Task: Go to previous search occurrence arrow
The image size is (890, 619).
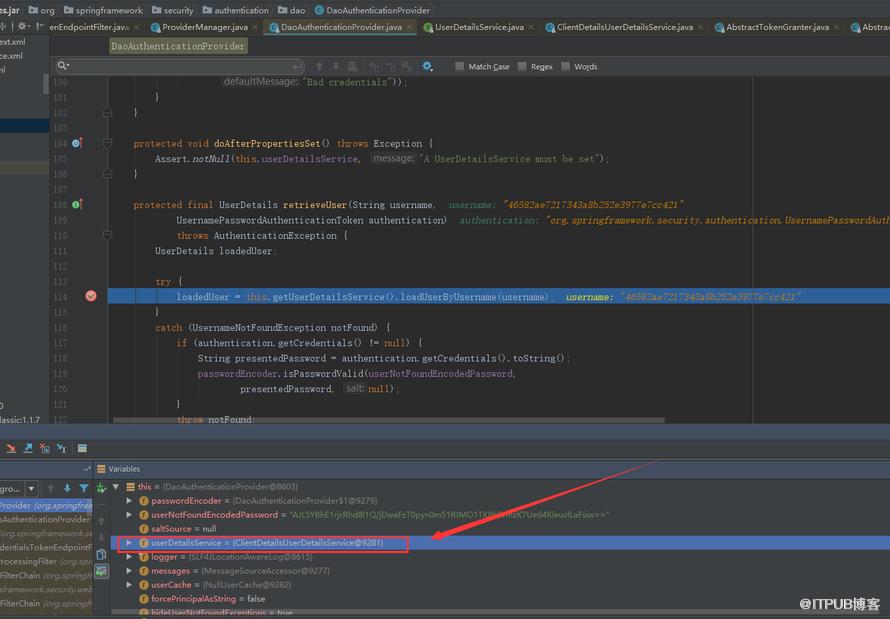Action: pyautogui.click(x=319, y=66)
